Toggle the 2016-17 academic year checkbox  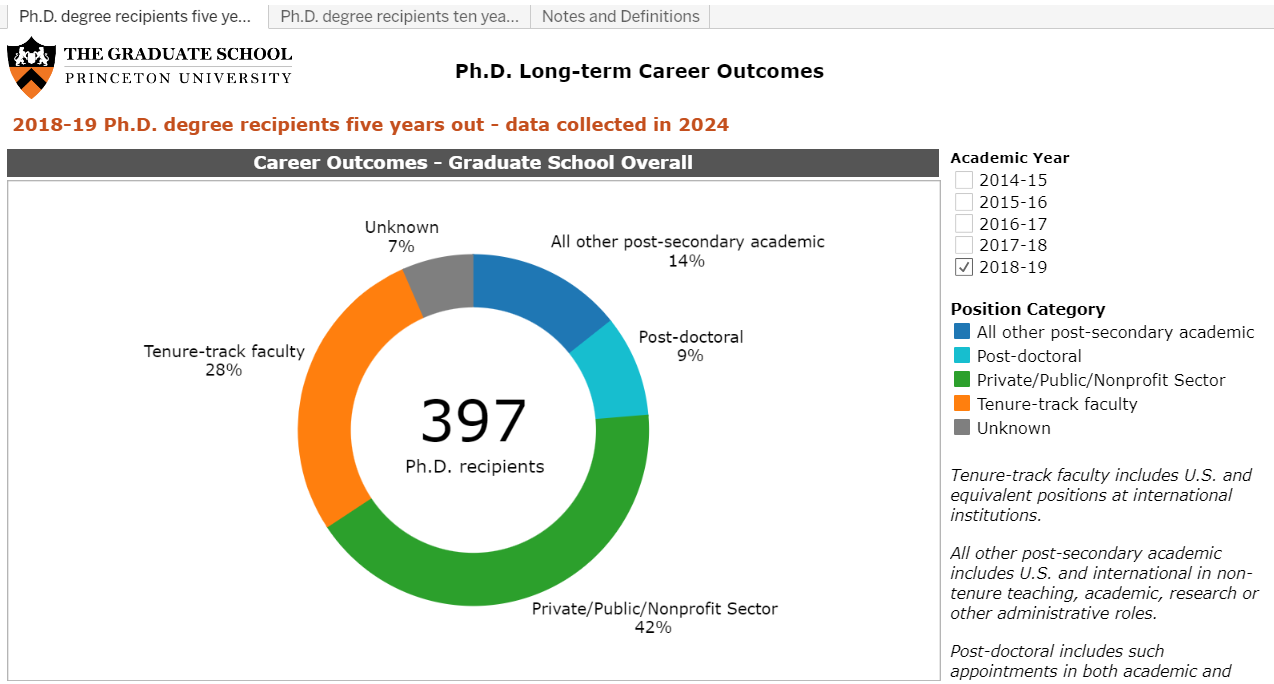[964, 224]
